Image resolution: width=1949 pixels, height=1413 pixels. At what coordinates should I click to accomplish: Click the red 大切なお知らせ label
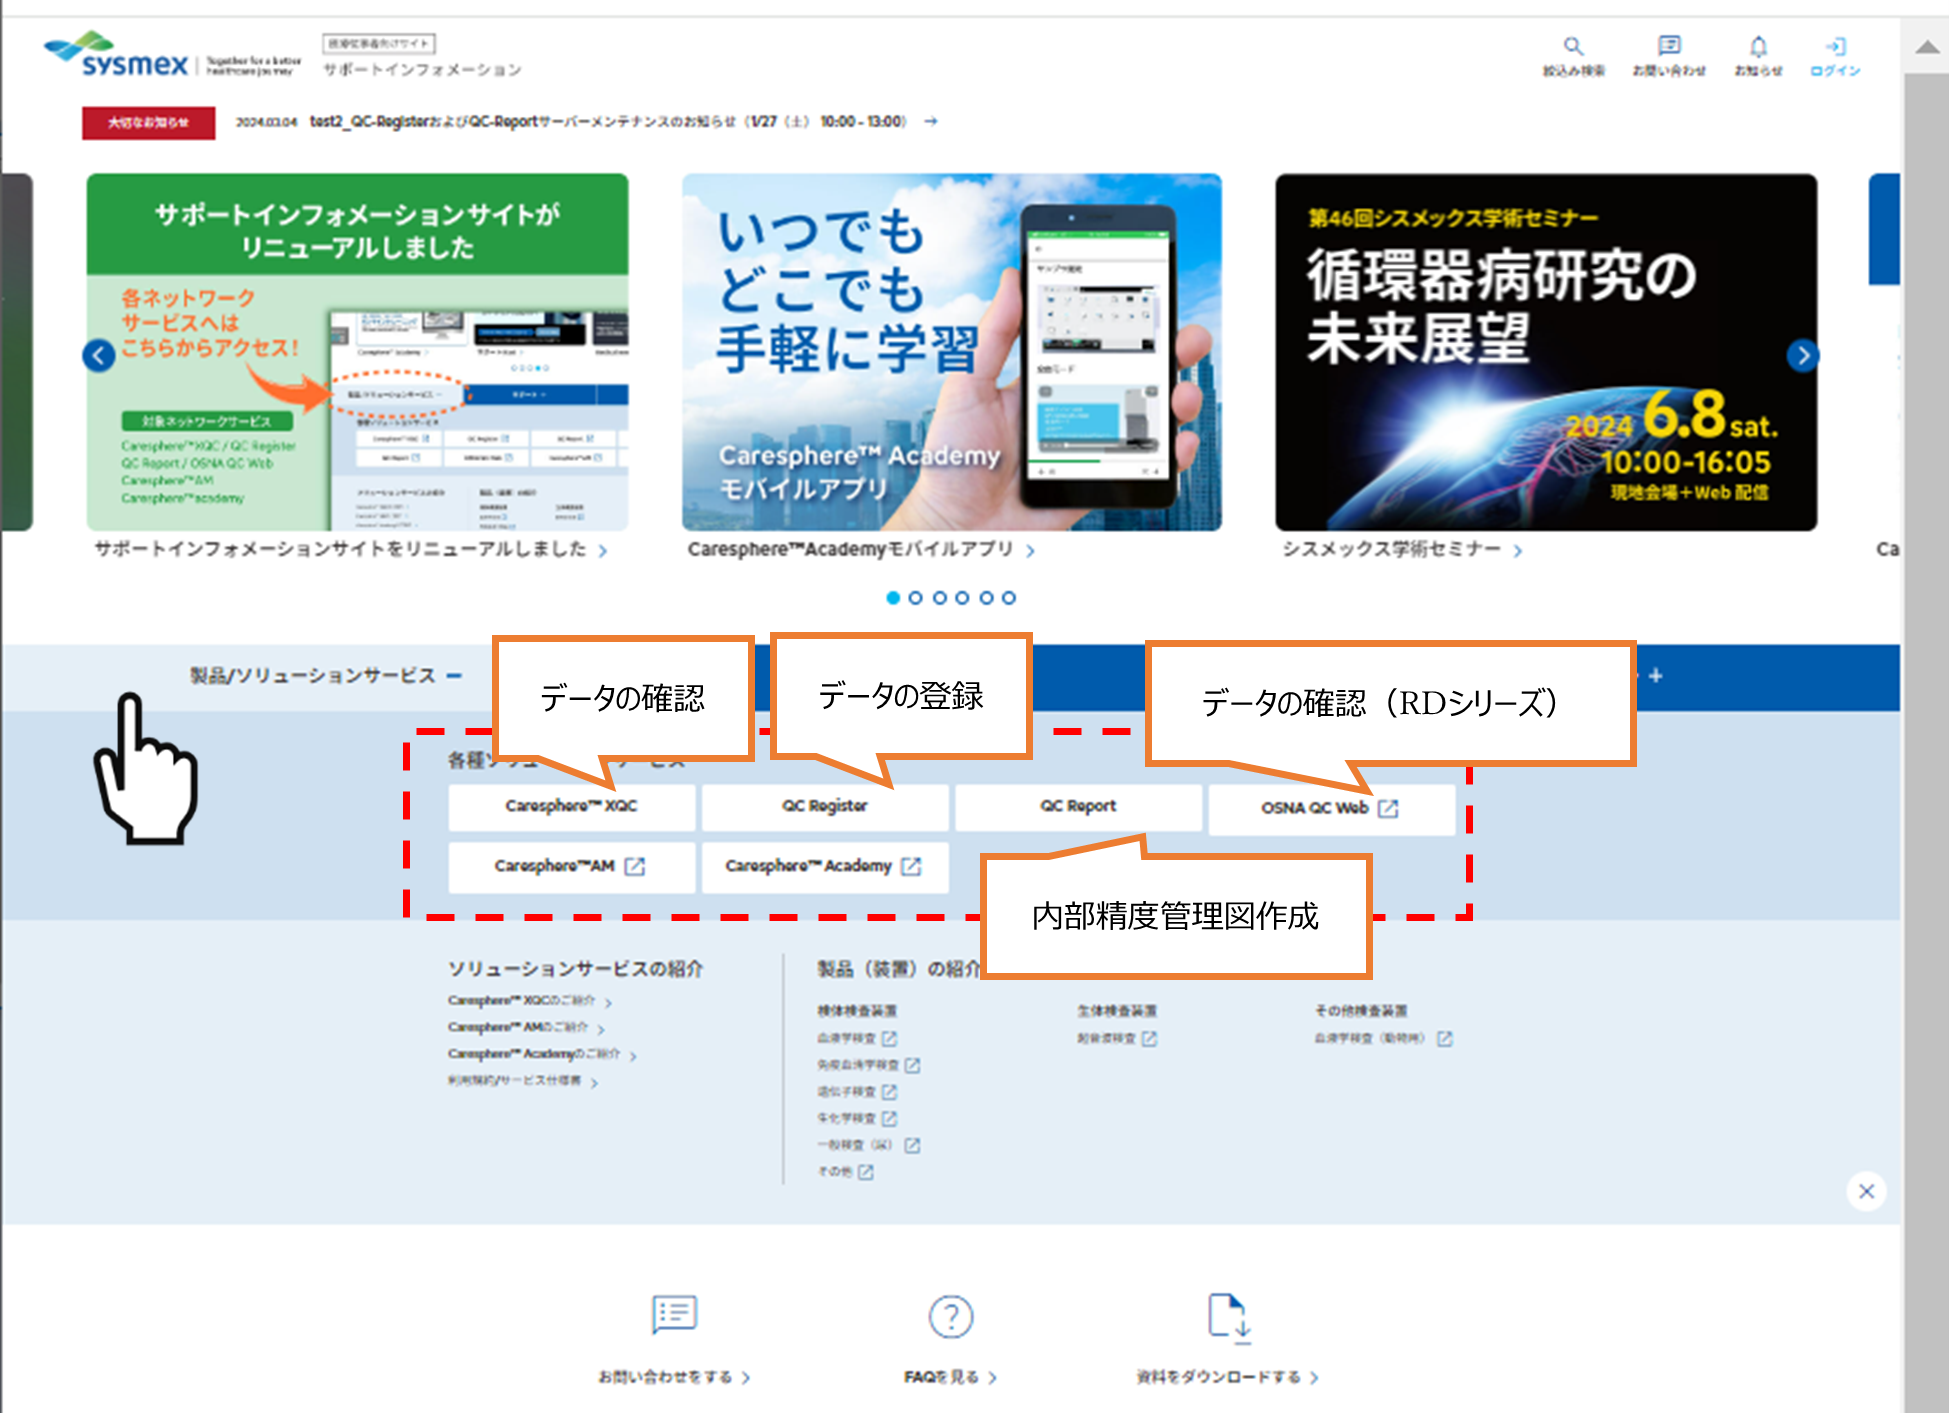pyautogui.click(x=148, y=123)
